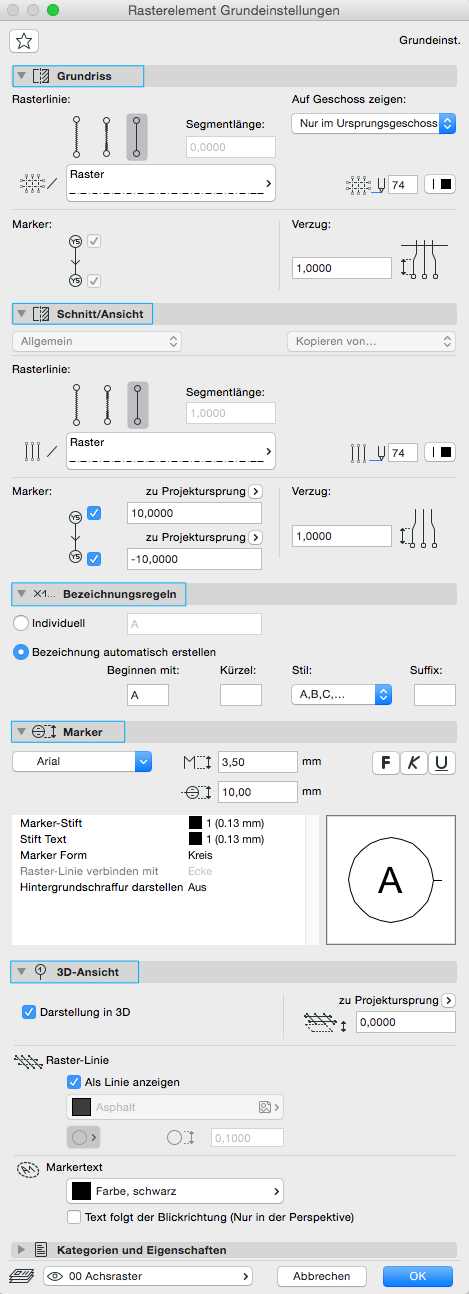Open the Asphalt surface picker icon
Viewport: 469px width, 1294px height.
click(268, 1107)
